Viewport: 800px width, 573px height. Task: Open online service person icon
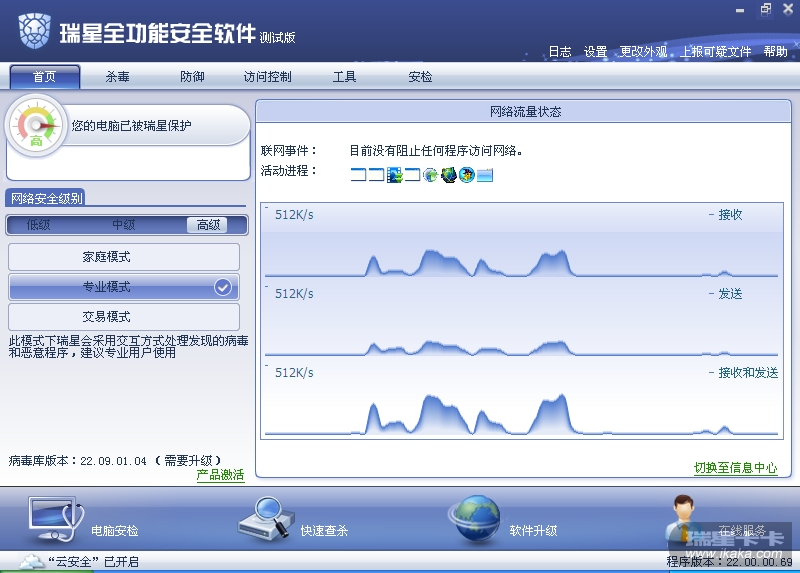[x=683, y=518]
